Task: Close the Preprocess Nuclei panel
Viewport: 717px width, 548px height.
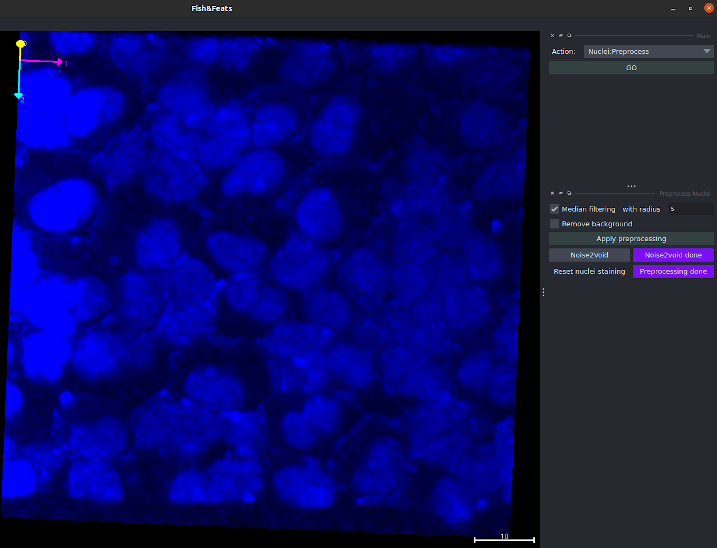Action: (x=552, y=193)
